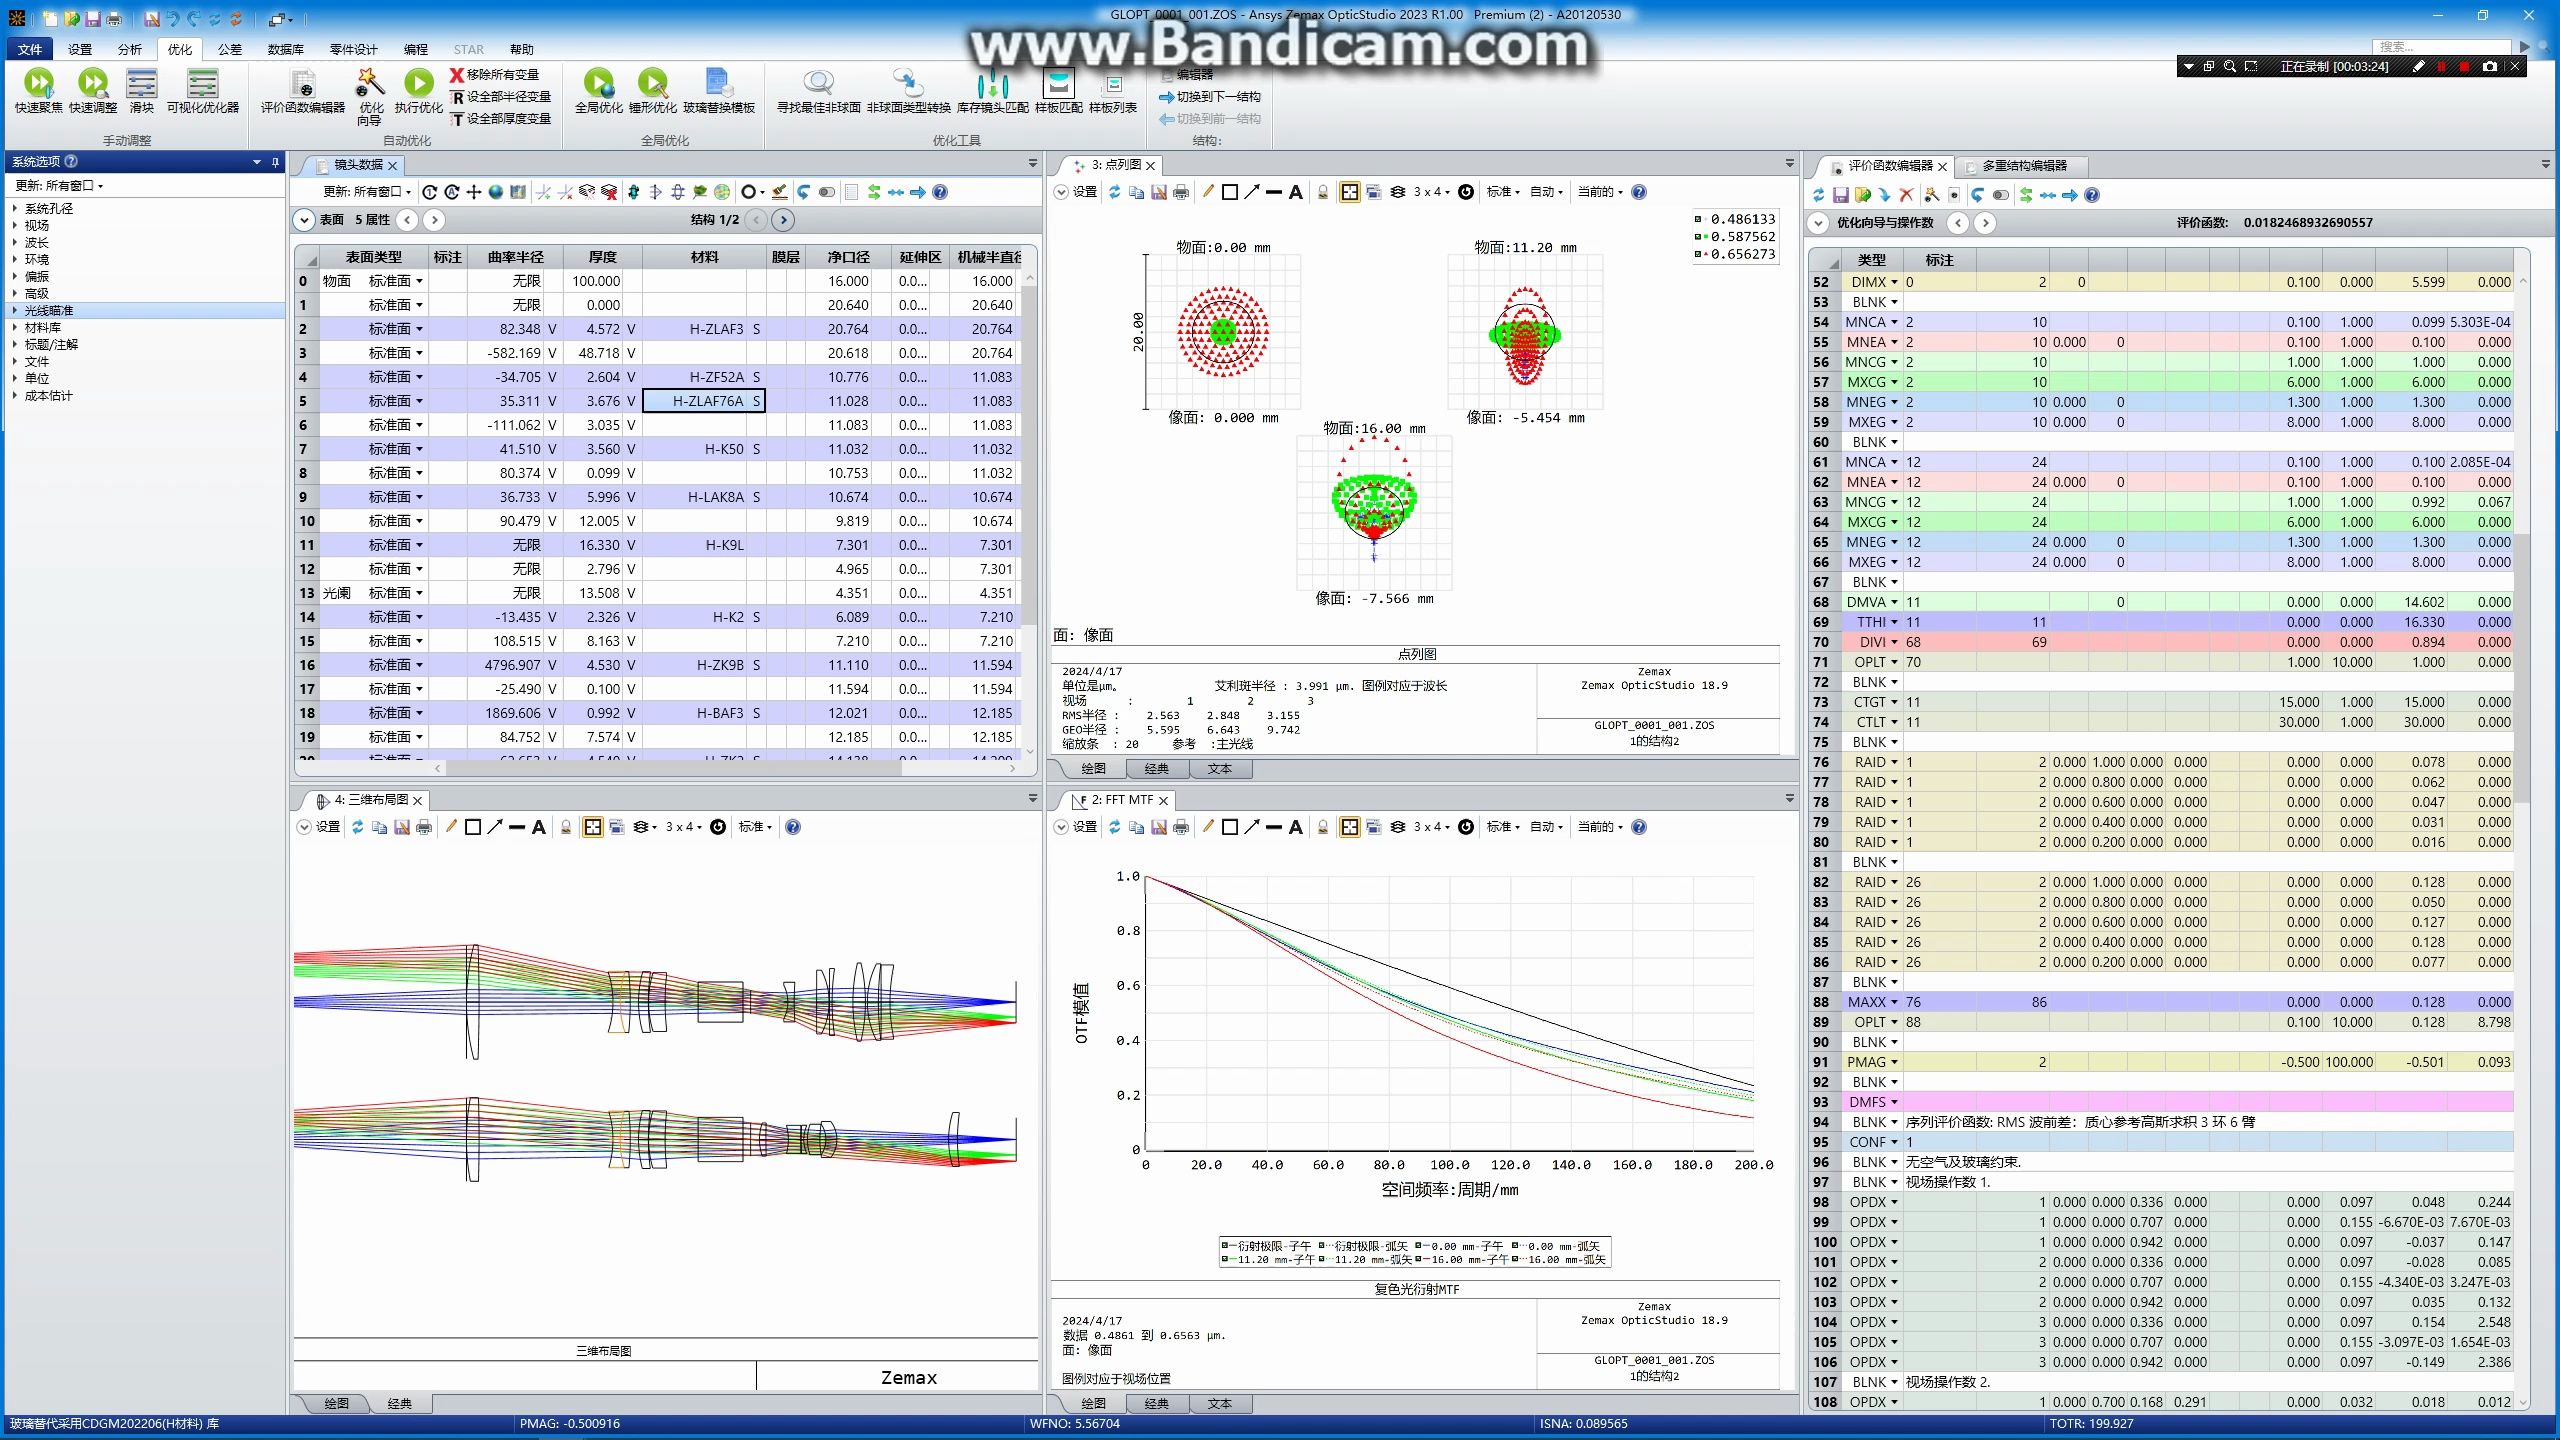The height and width of the screenshot is (1440, 2560).
Task: Collapse the 优化向导与操作数 section
Action: click(1818, 223)
